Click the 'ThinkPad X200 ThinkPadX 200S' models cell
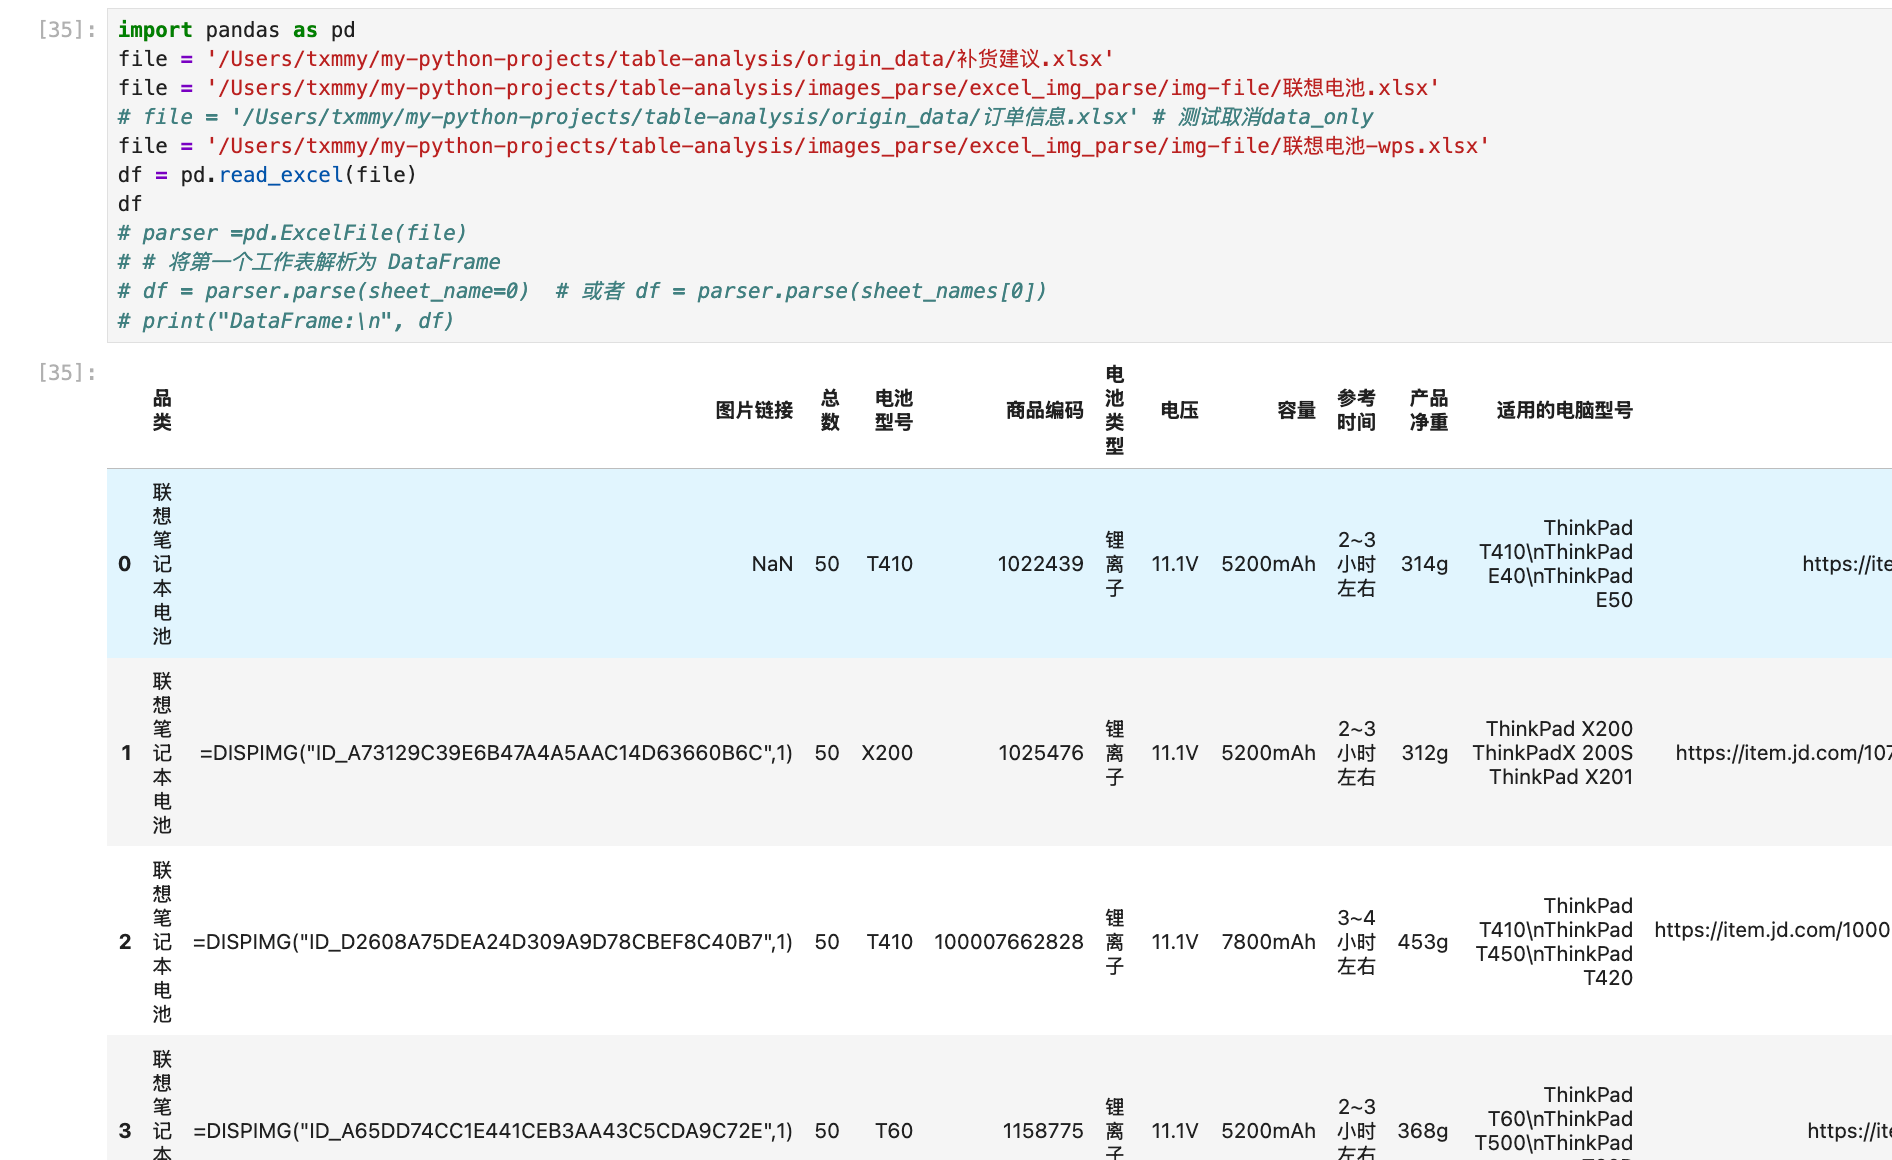 [x=1552, y=753]
